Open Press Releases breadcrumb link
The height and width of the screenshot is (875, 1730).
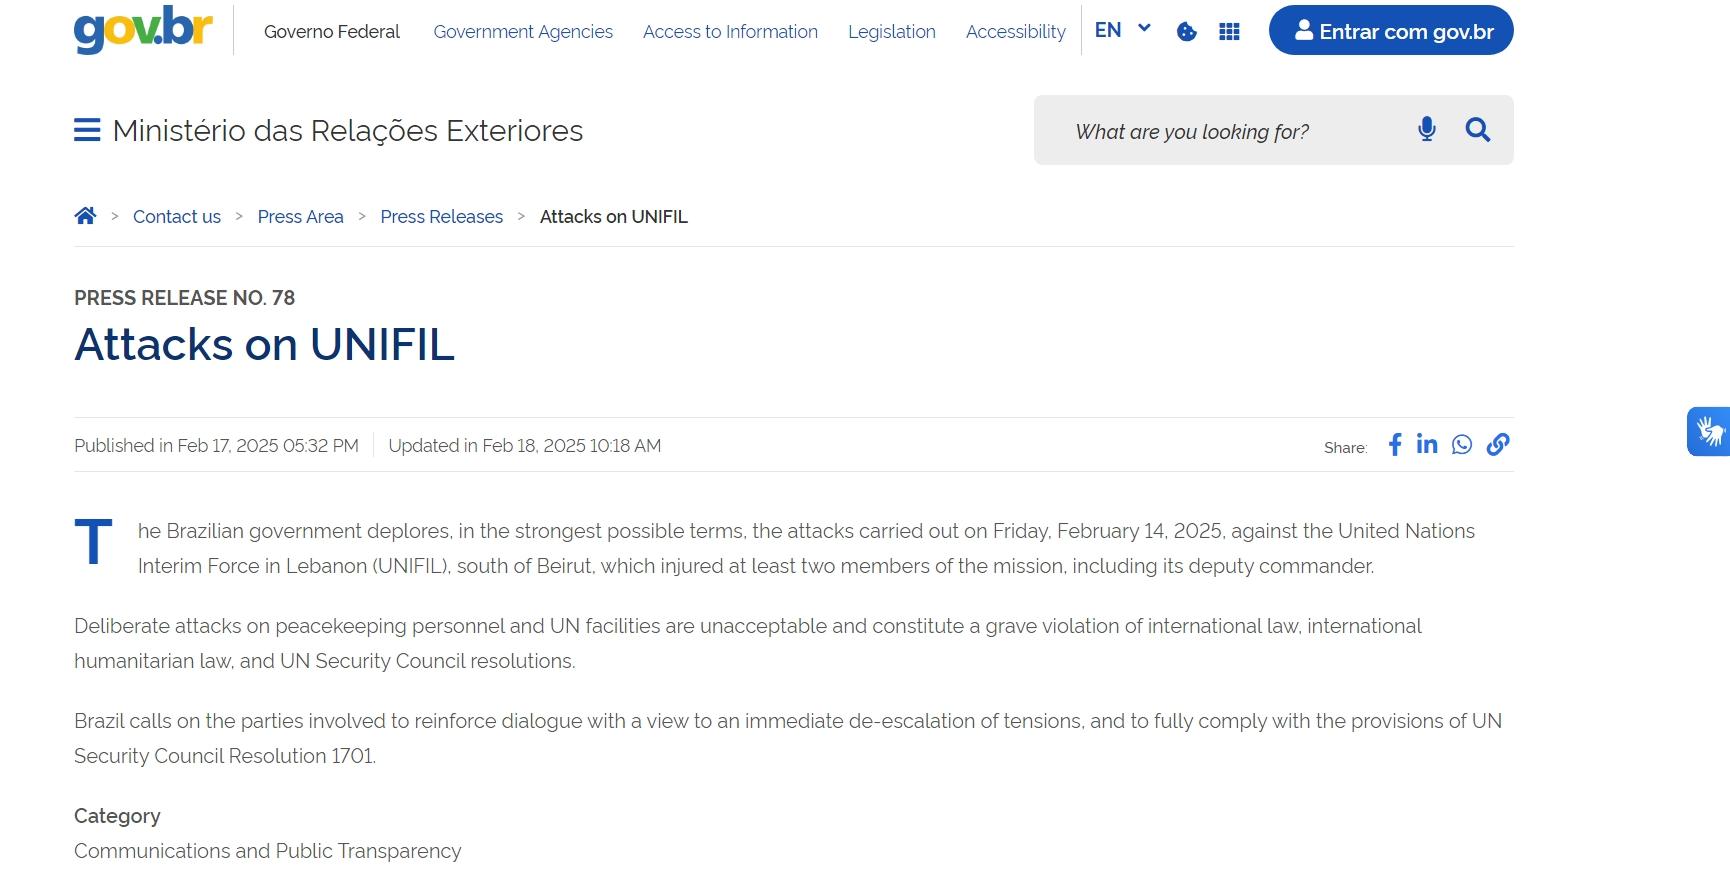pos(442,217)
